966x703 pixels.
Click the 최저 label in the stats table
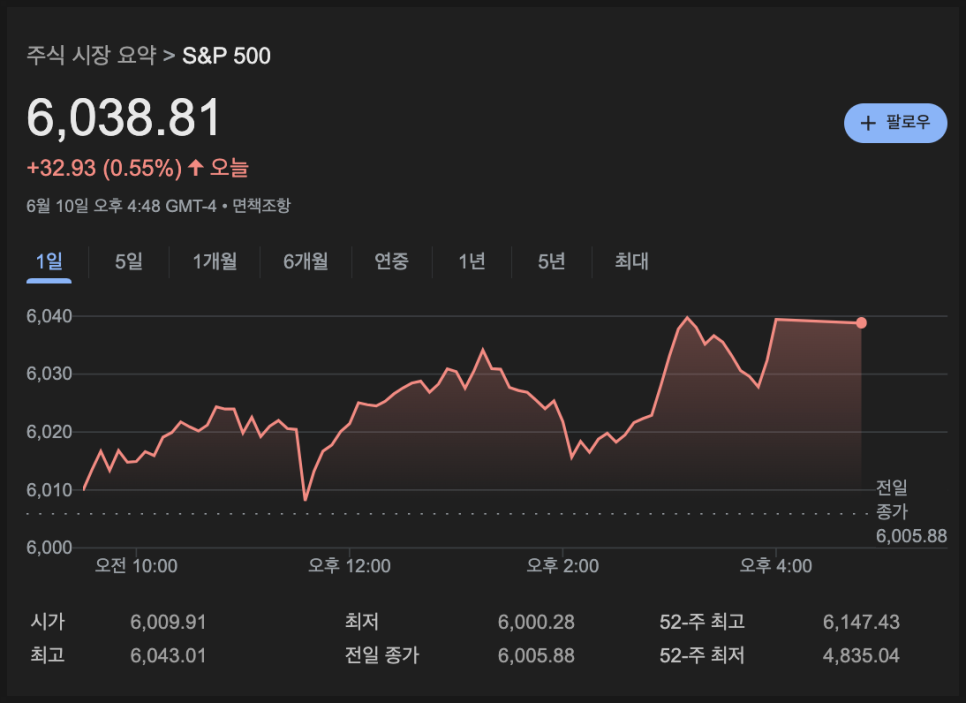point(362,622)
